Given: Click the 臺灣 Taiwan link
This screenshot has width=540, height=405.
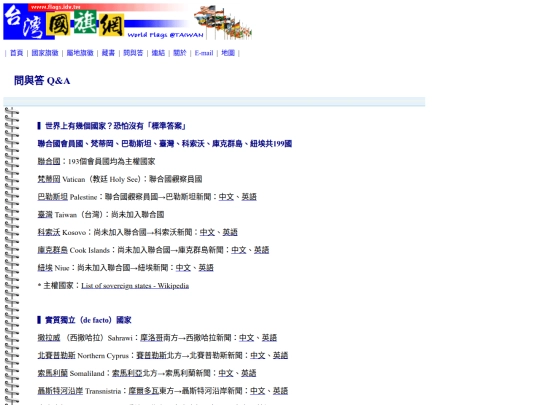Looking at the screenshot, I should (45, 215).
